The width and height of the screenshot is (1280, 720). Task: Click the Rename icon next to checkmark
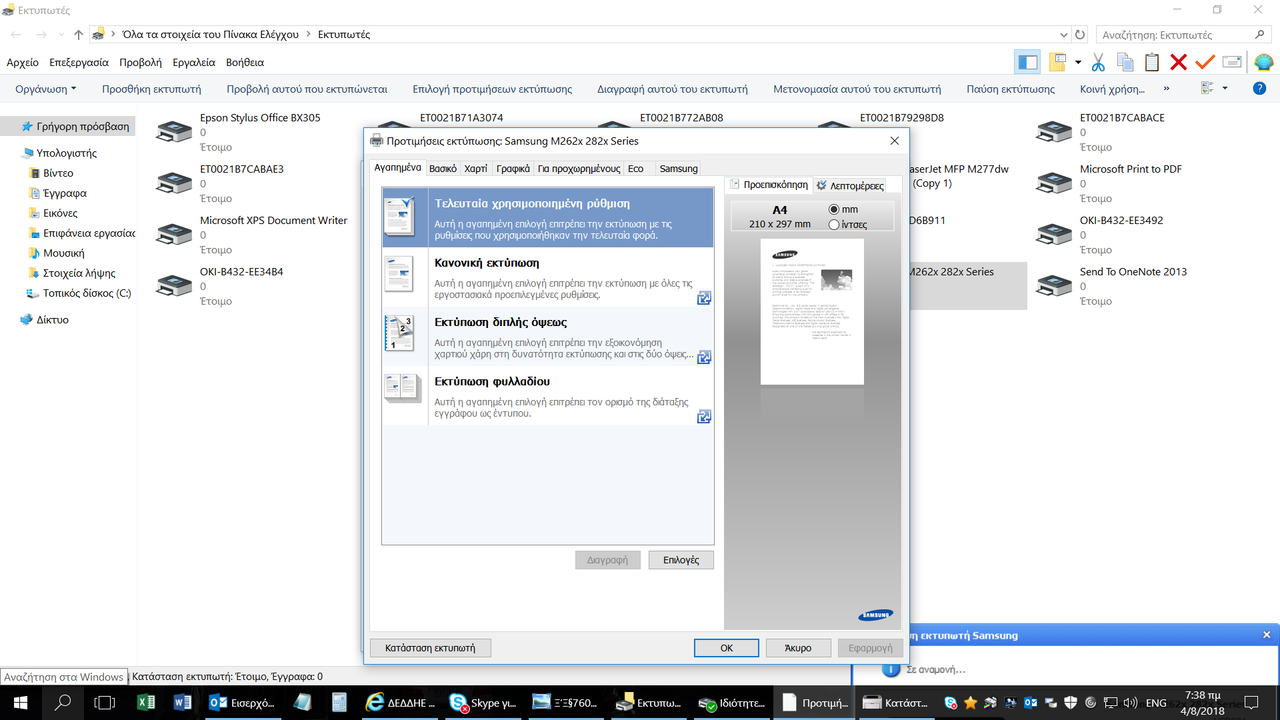tap(1232, 62)
